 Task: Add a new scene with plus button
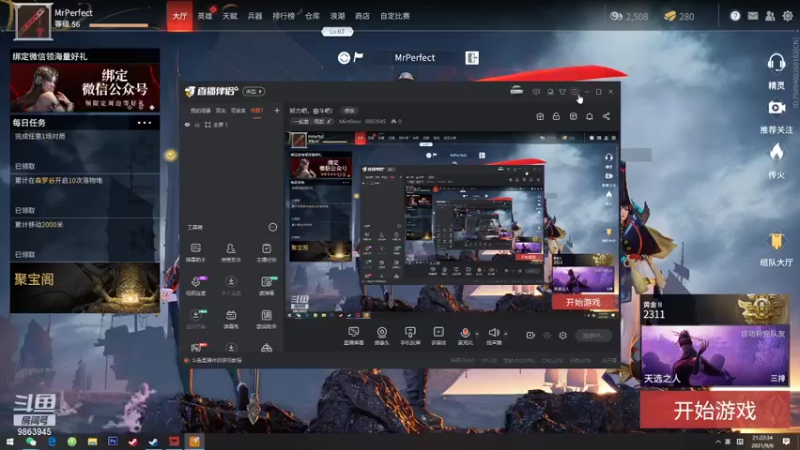[277, 110]
